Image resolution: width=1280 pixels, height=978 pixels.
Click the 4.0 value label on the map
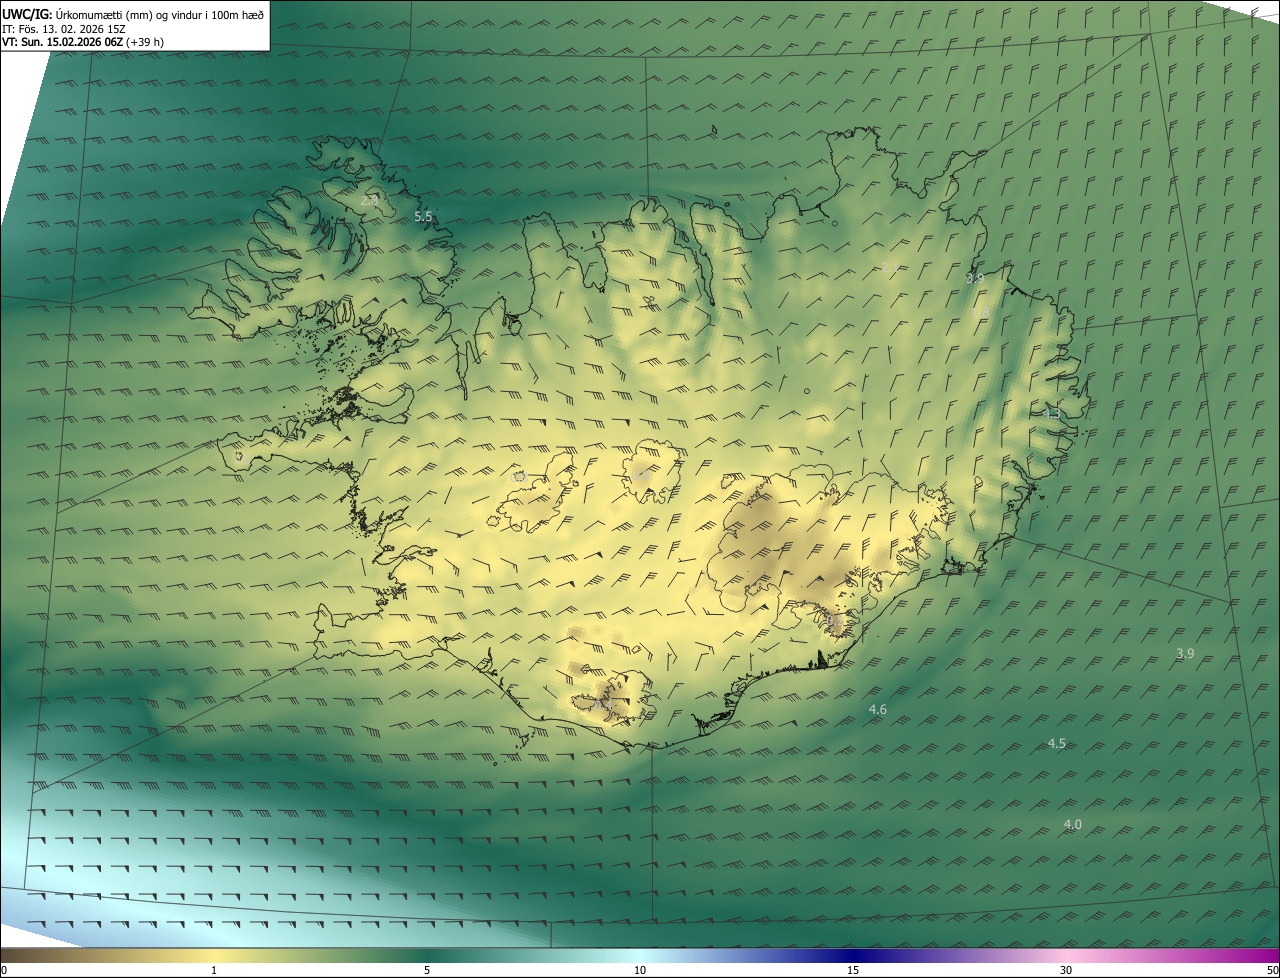[x=1072, y=824]
